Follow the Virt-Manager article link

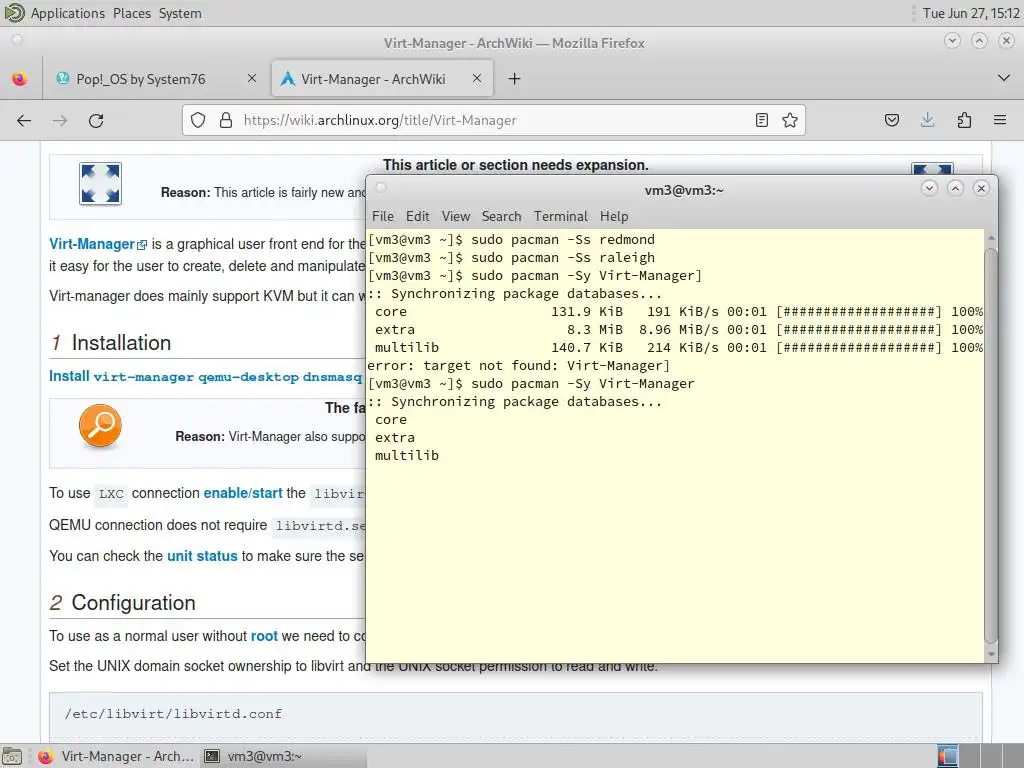92,244
